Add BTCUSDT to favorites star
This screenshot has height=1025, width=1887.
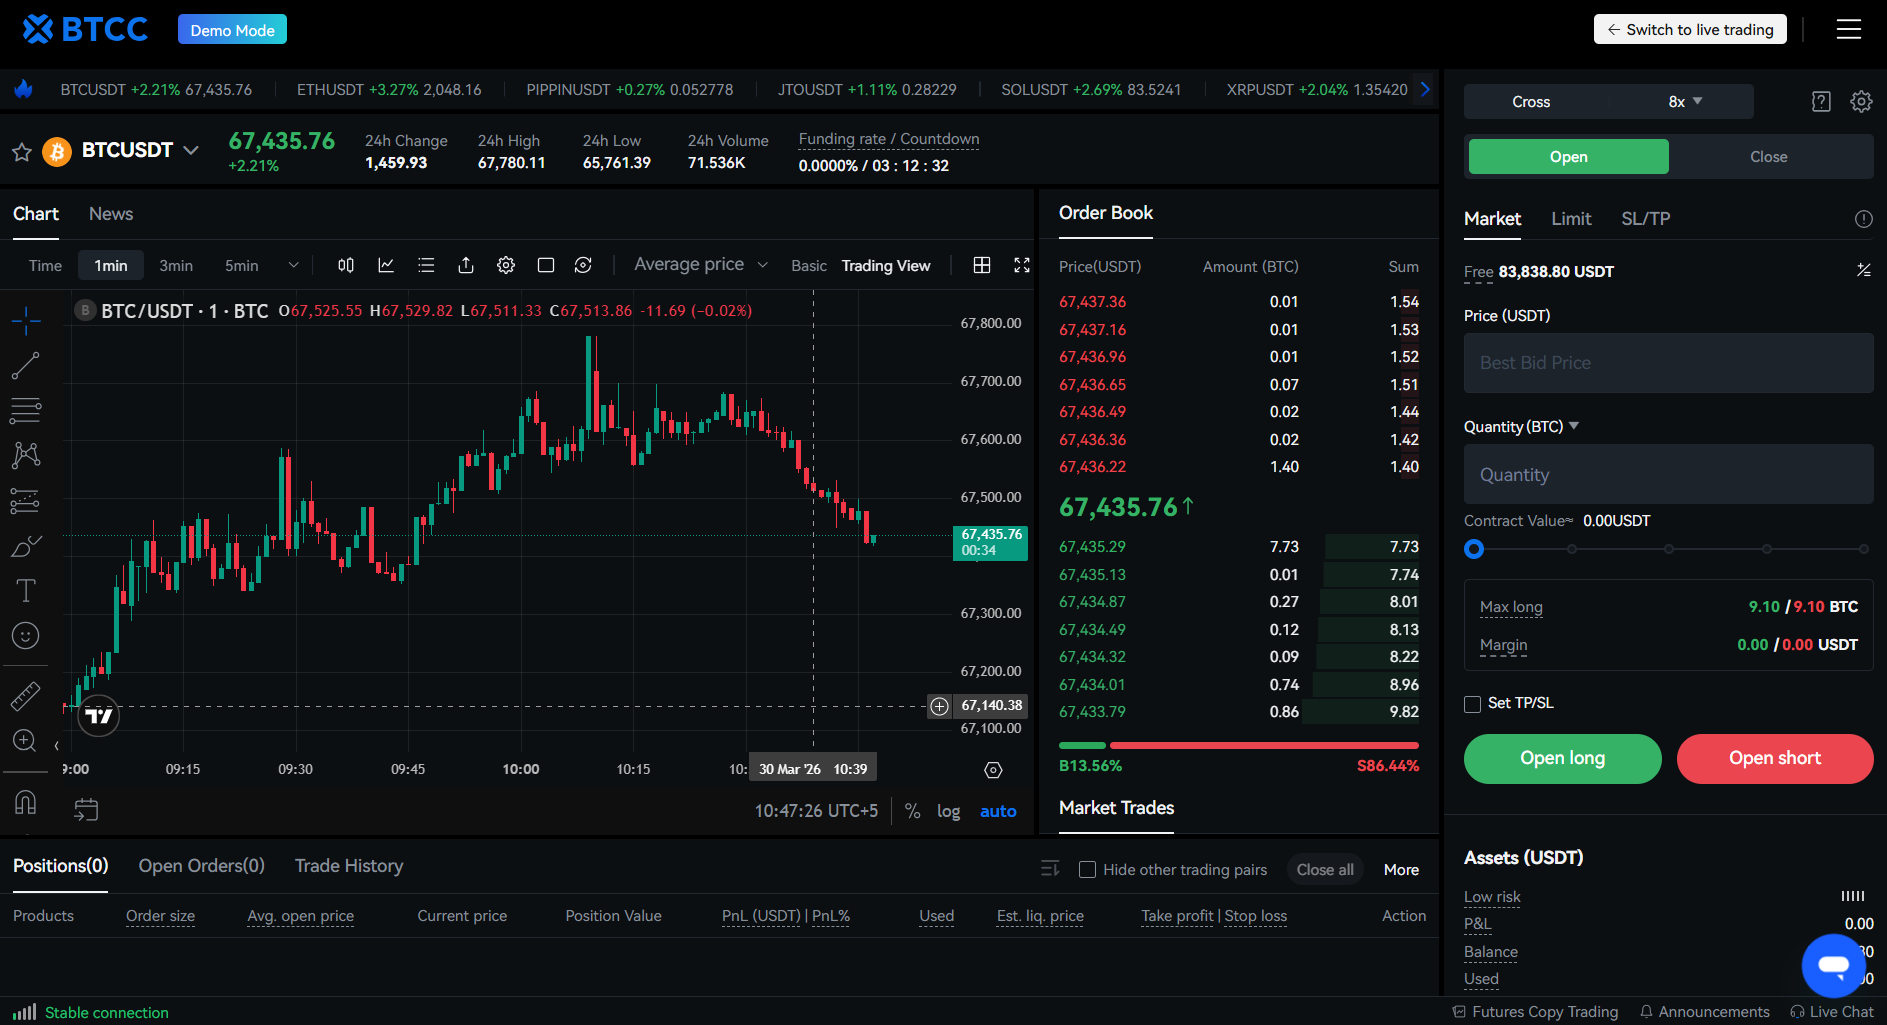pos(22,152)
